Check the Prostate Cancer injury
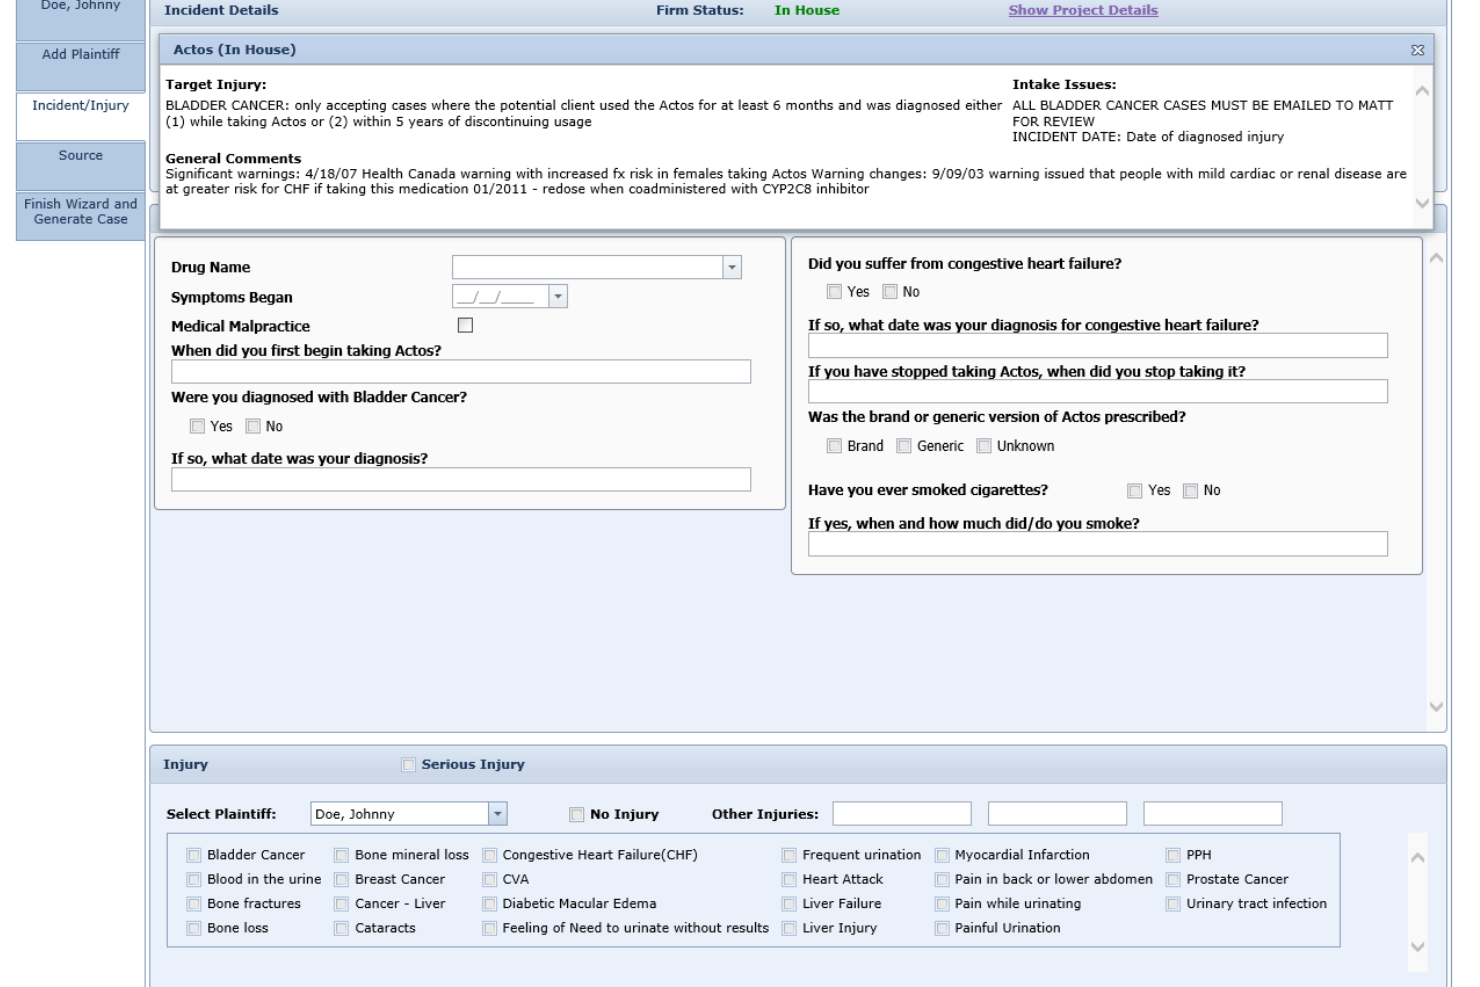 click(1173, 880)
